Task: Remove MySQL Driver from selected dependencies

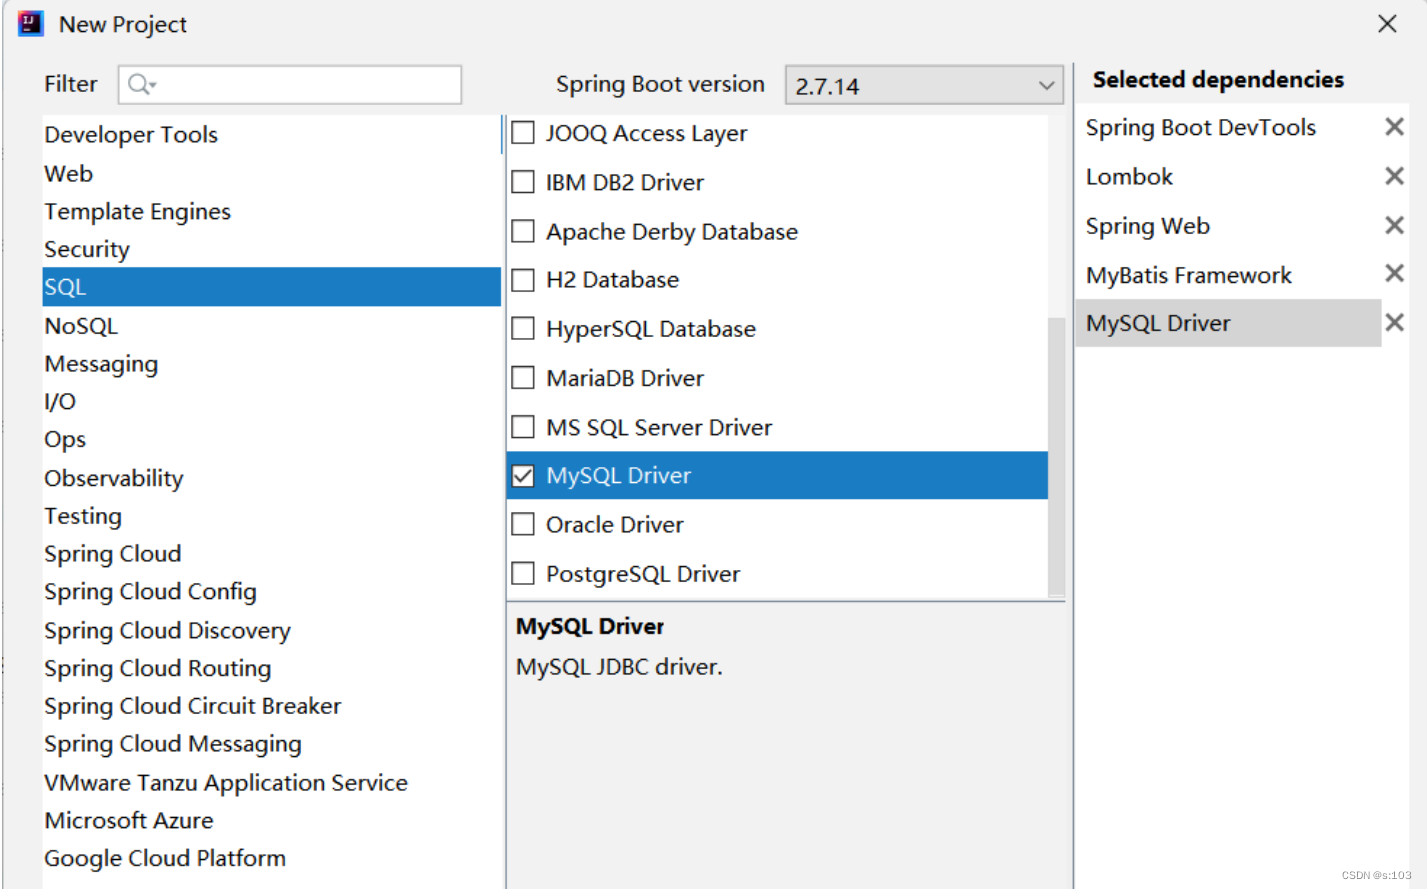Action: (1394, 322)
